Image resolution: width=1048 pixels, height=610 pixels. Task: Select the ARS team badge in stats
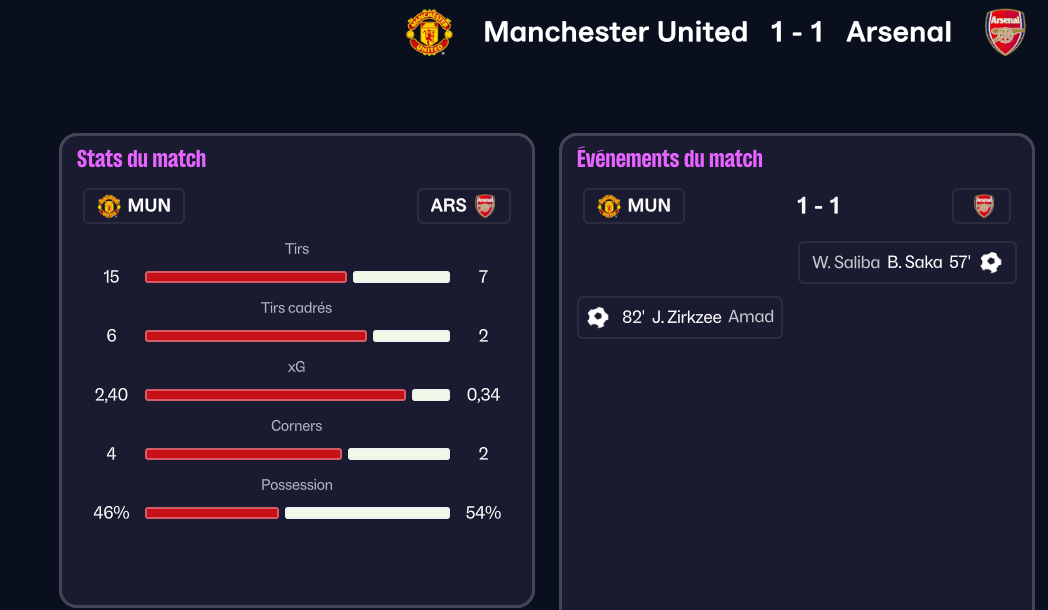463,206
